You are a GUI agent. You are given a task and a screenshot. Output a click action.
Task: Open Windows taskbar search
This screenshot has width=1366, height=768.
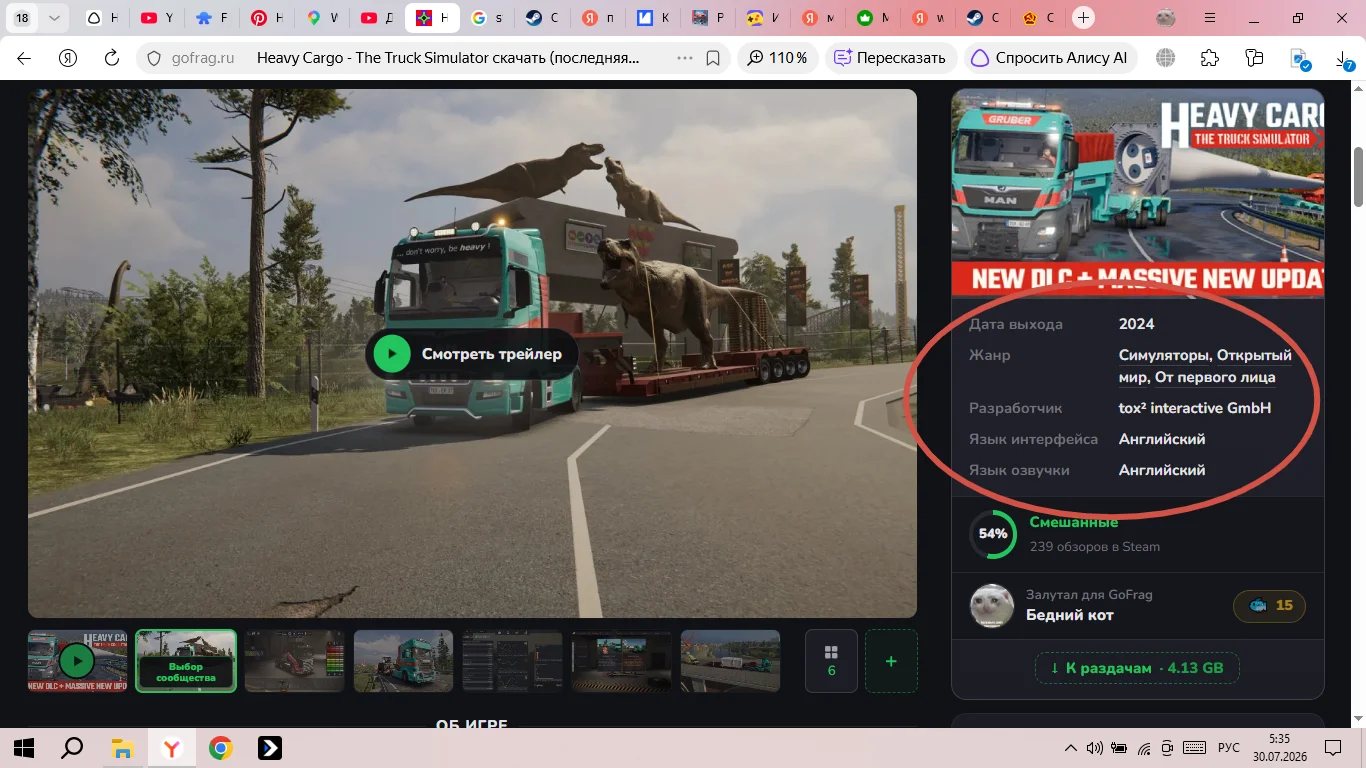(73, 748)
